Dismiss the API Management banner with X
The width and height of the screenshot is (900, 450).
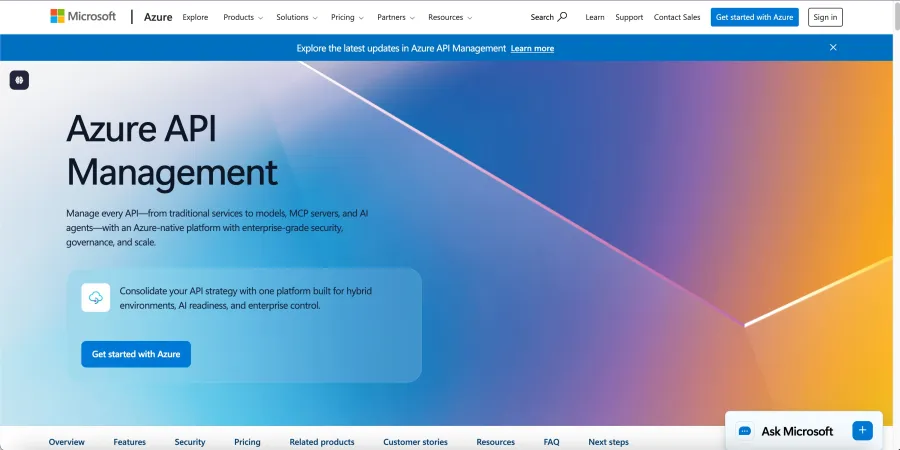tap(833, 48)
